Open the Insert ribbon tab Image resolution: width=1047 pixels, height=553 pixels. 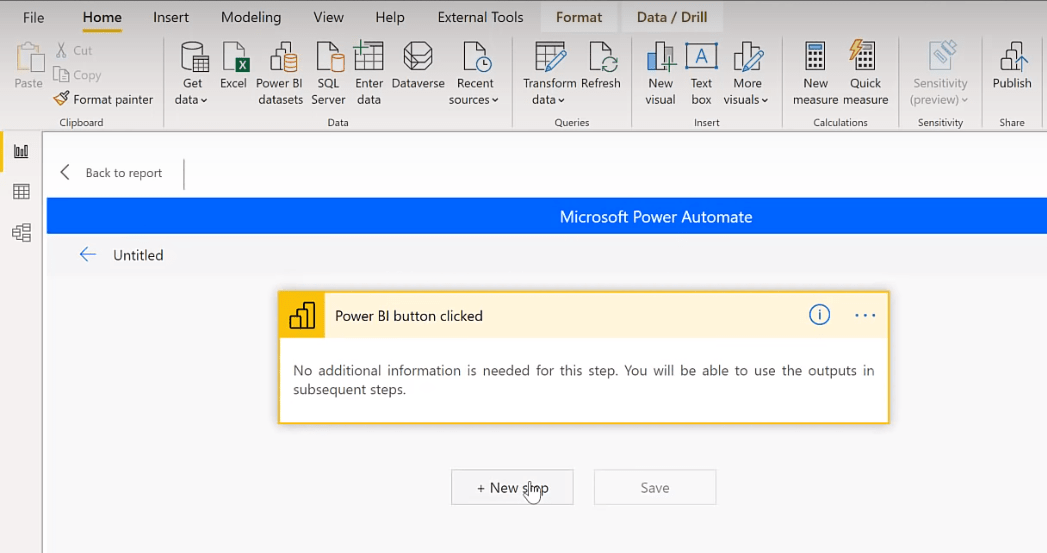[171, 17]
